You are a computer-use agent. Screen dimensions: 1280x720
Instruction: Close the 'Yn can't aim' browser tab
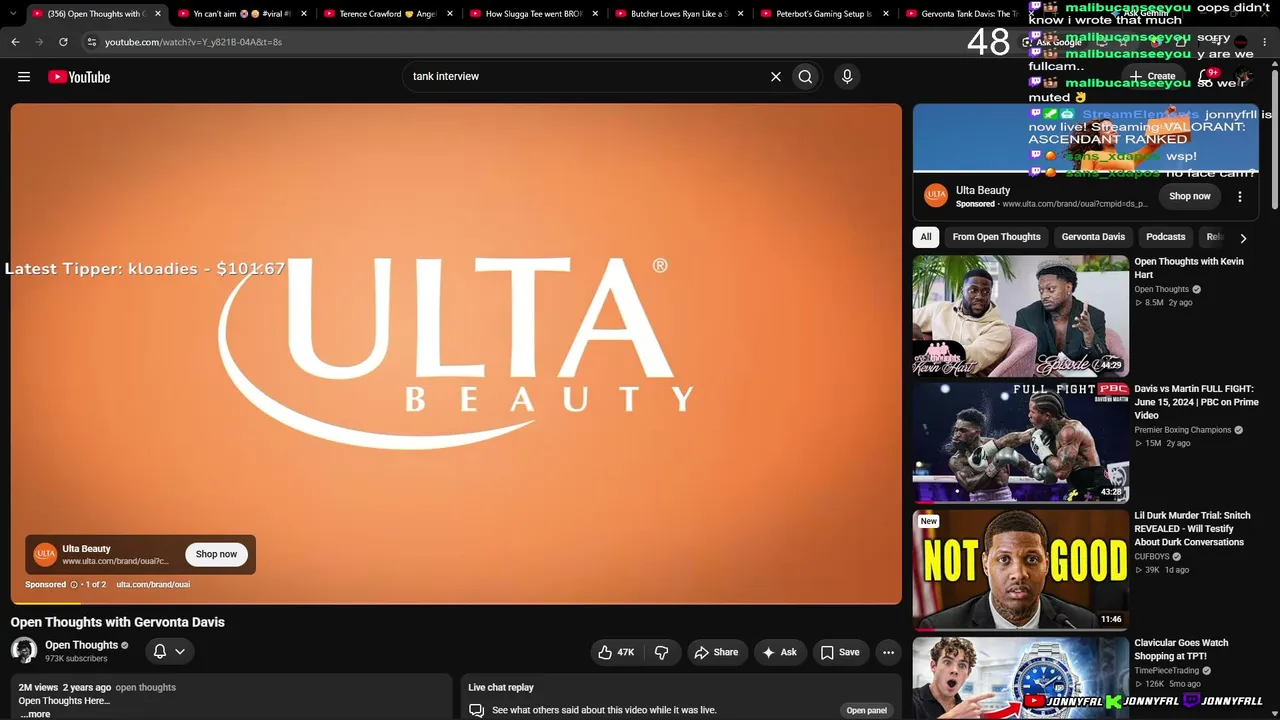(x=304, y=14)
